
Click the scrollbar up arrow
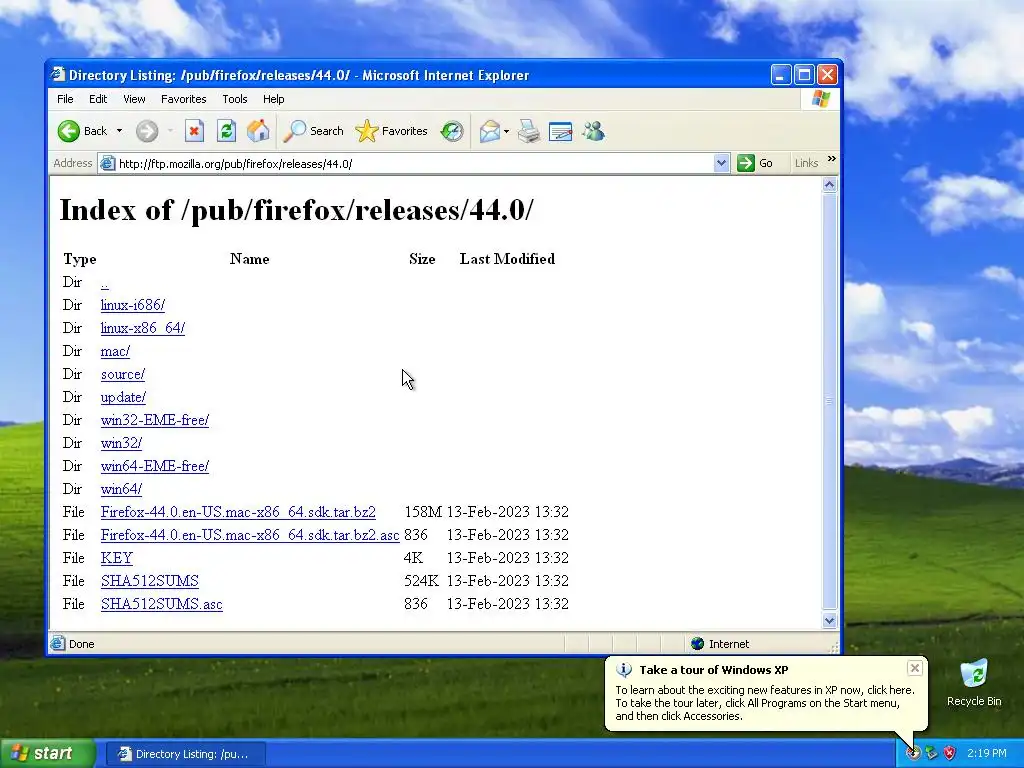click(829, 185)
